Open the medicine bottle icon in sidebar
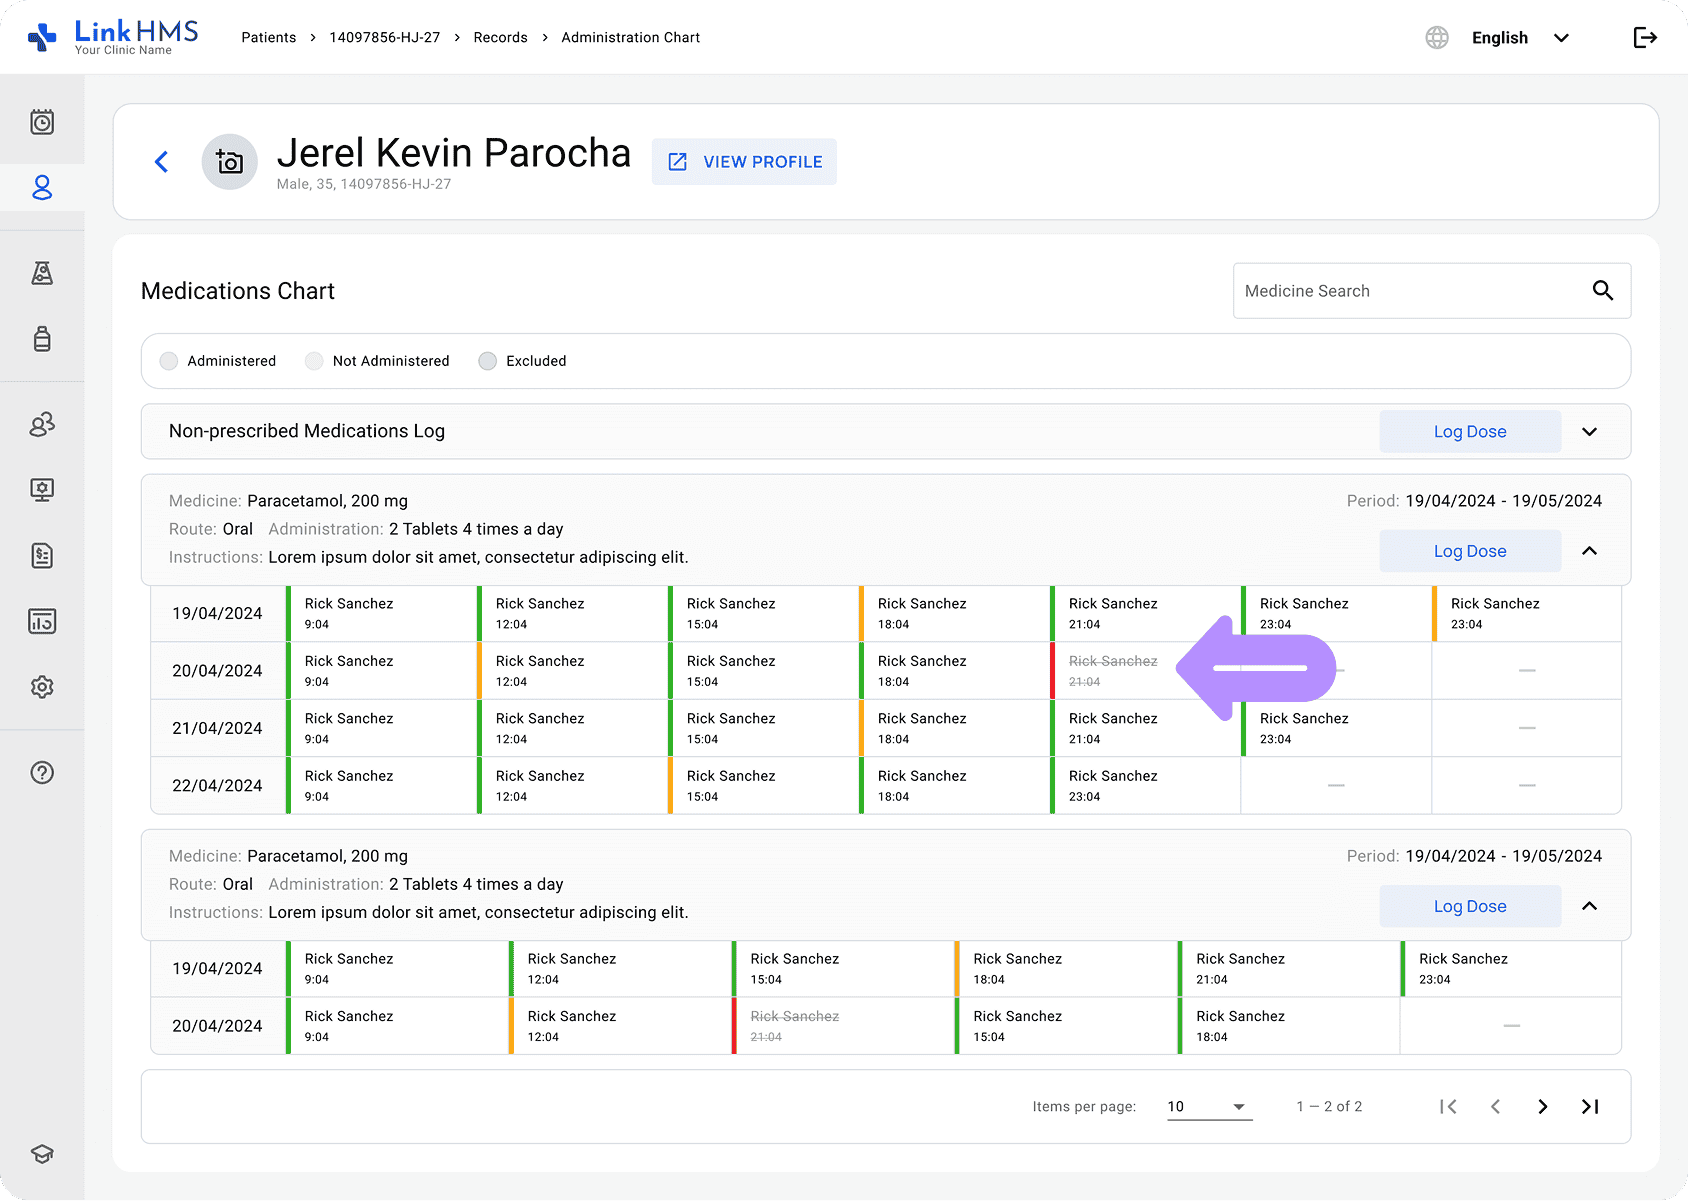The image size is (1688, 1201). tap(42, 339)
